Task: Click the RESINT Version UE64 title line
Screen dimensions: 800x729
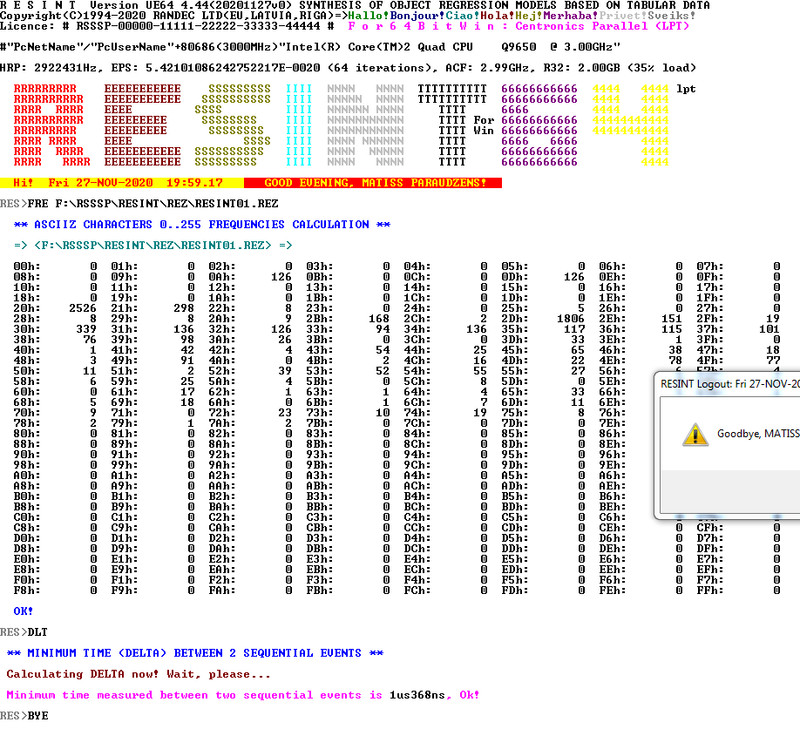Action: 355,5
